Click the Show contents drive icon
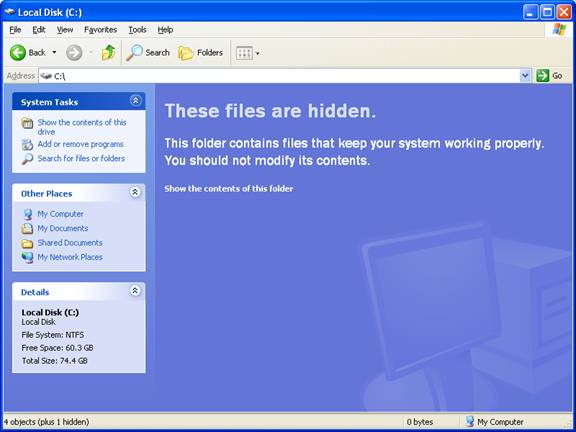 pyautogui.click(x=27, y=123)
